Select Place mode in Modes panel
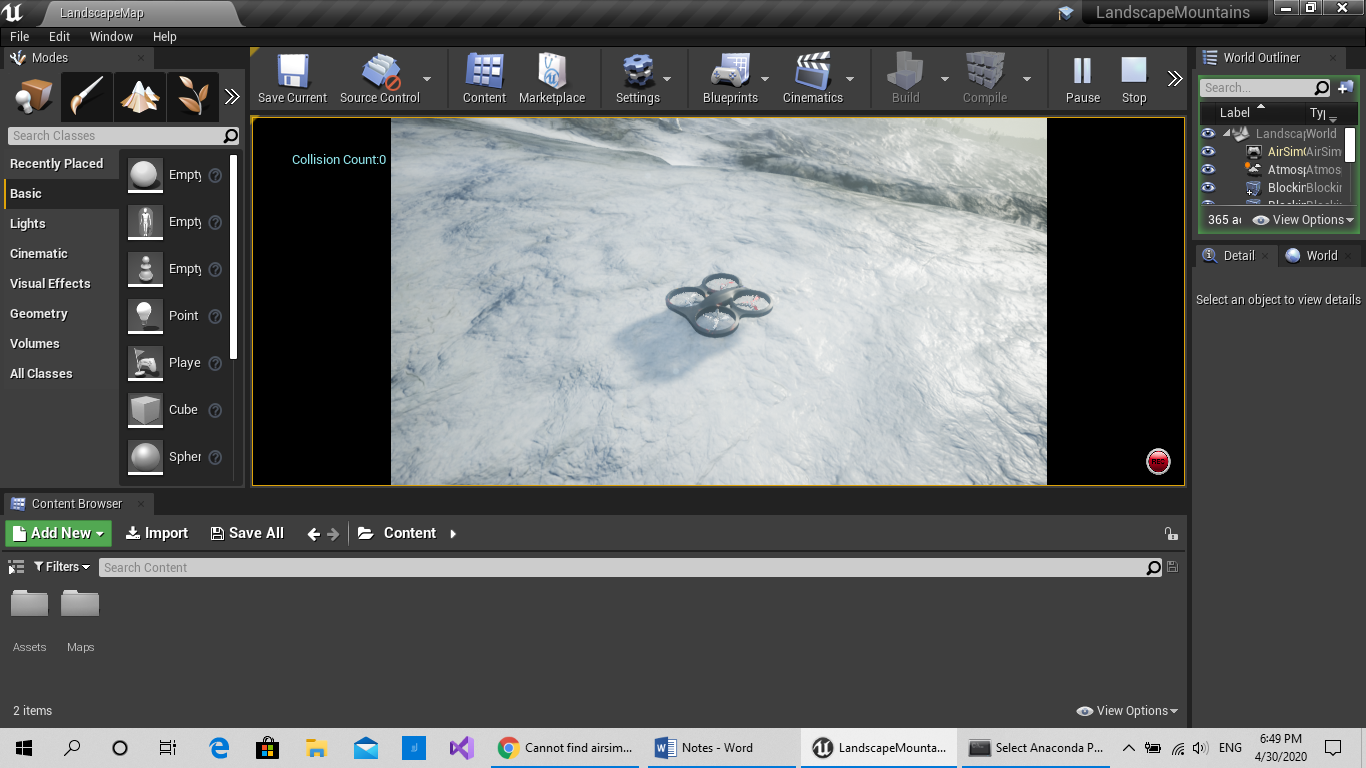This screenshot has height=768, width=1366. (30, 97)
